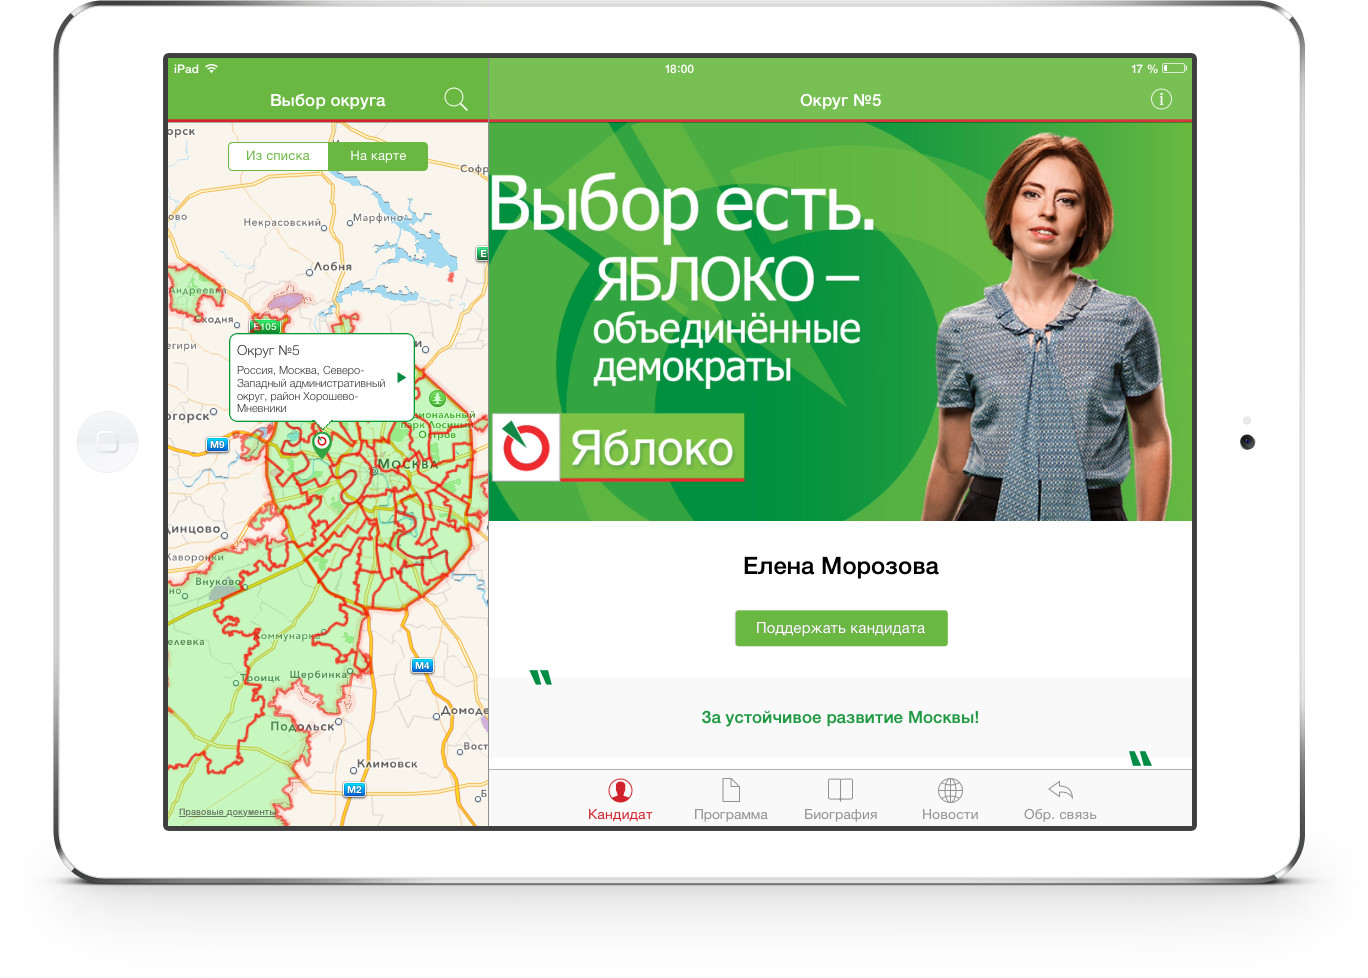Tap the Лобня label on the map
1368x978 pixels.
(334, 266)
